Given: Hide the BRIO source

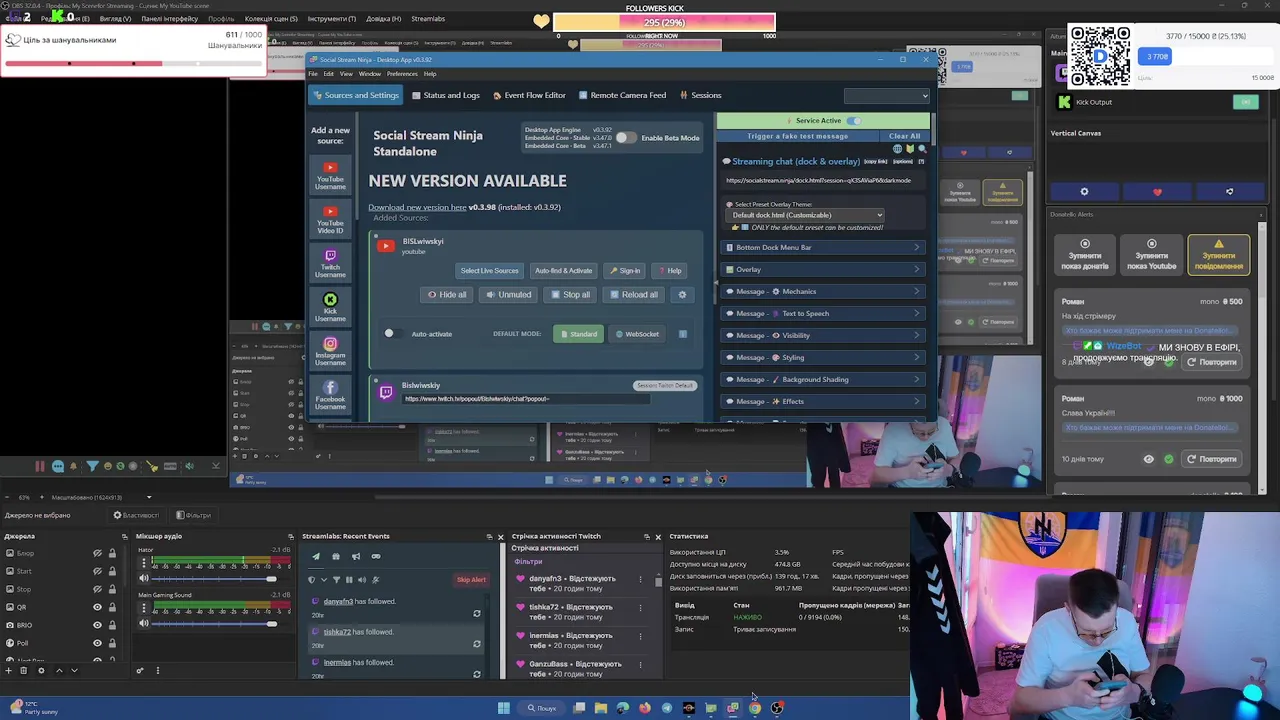Looking at the screenshot, I should (x=98, y=625).
